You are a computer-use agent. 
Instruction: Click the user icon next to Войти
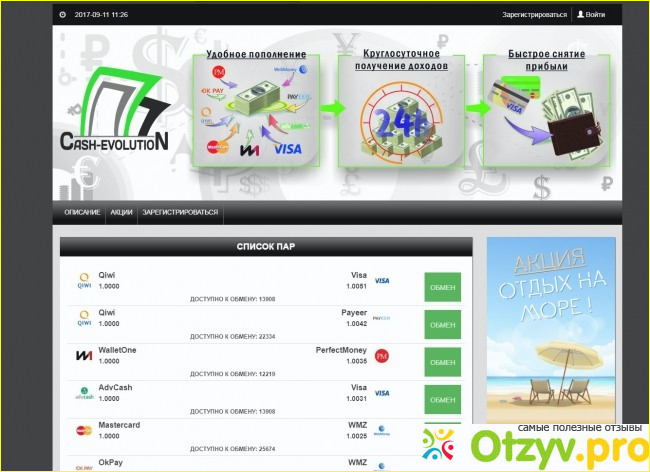point(580,15)
